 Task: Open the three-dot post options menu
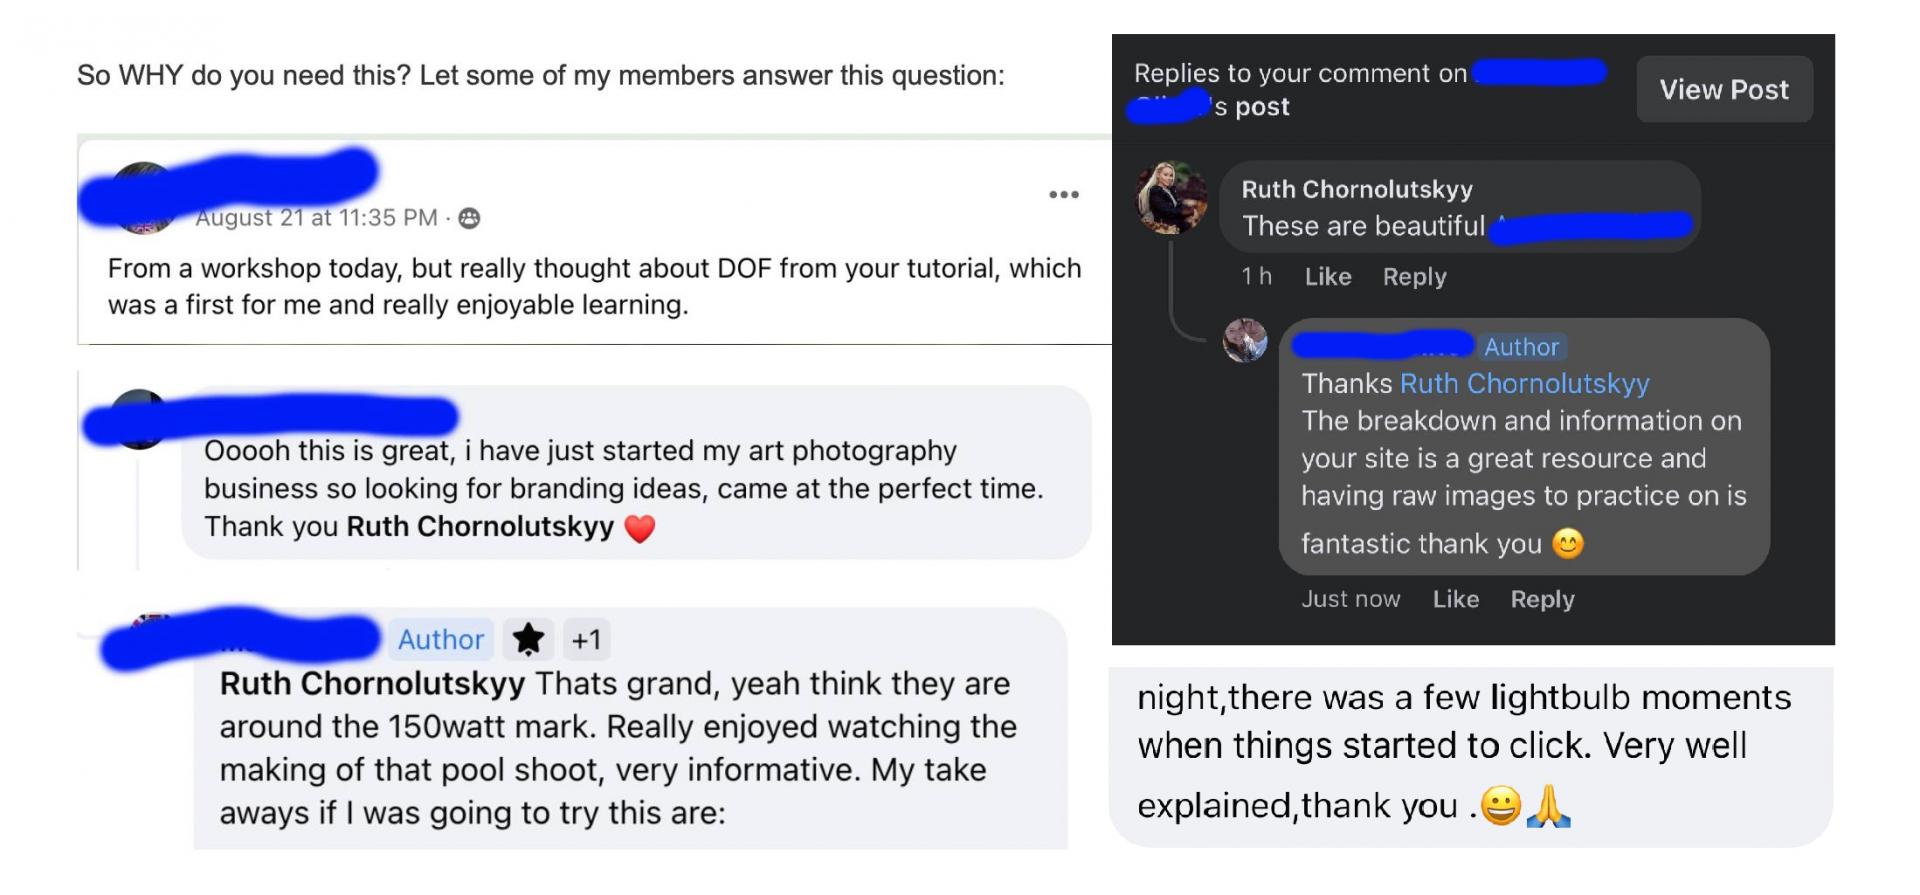[1063, 194]
